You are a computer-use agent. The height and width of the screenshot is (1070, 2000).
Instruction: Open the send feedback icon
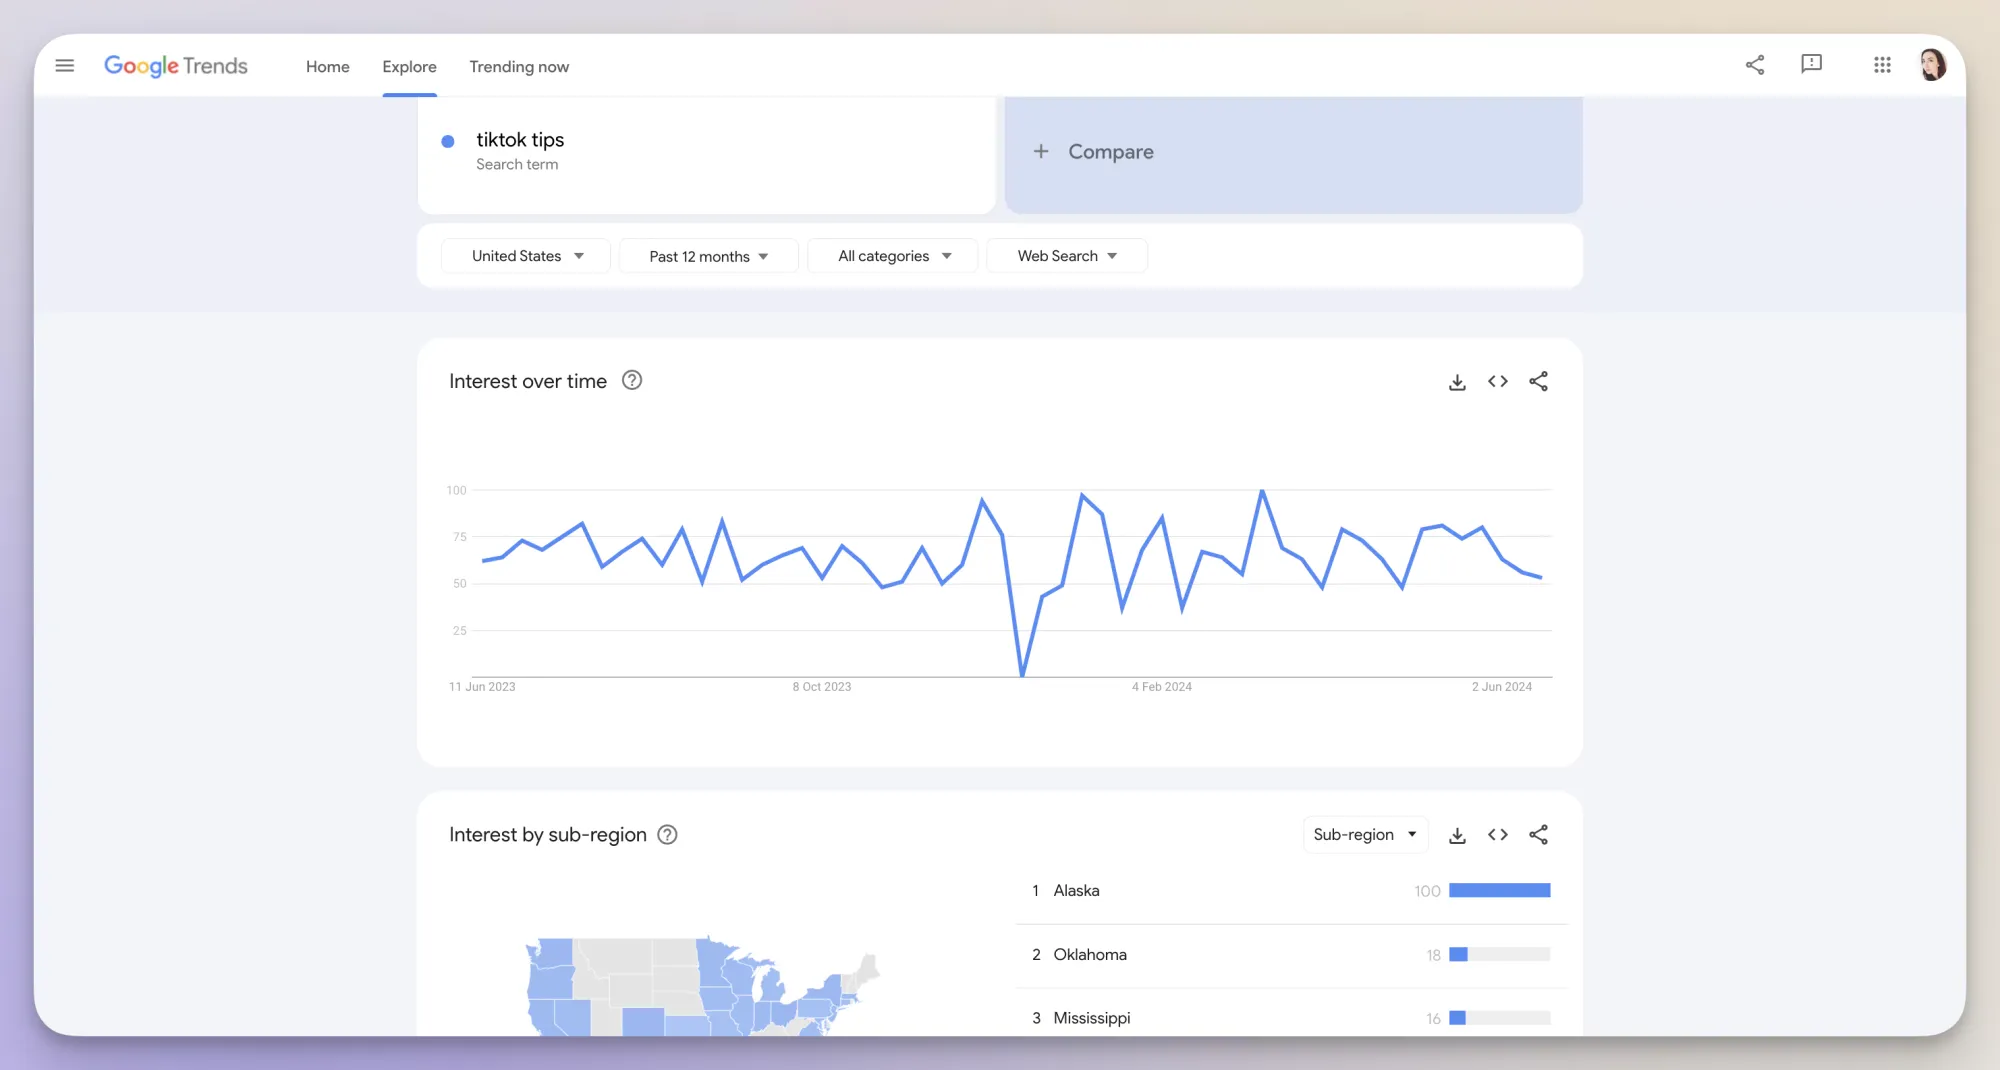1811,65
